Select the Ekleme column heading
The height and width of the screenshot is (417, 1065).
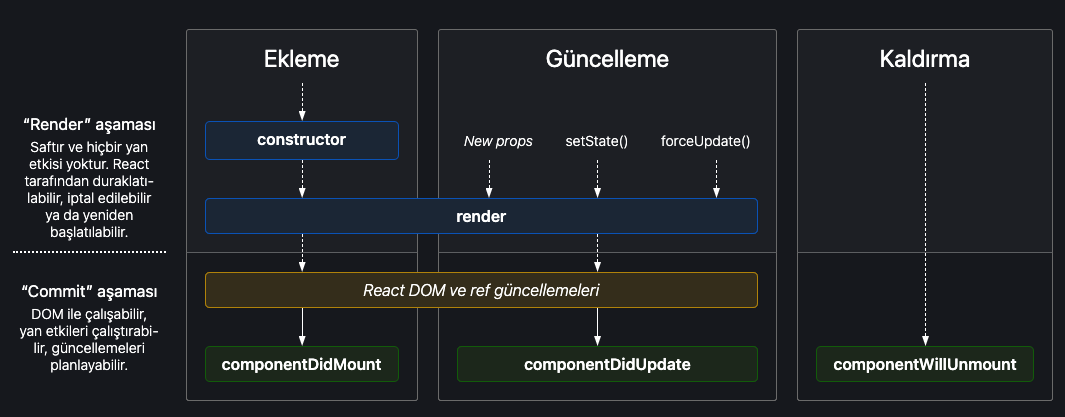(x=302, y=59)
